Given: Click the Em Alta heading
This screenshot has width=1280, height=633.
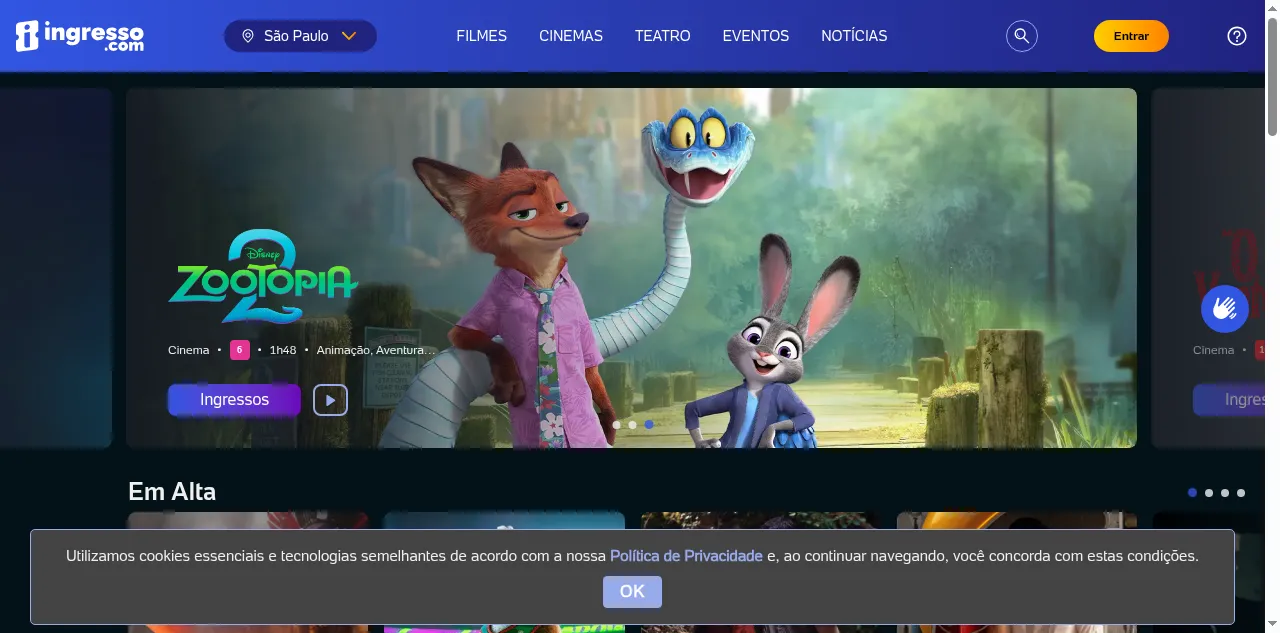Looking at the screenshot, I should click(172, 491).
